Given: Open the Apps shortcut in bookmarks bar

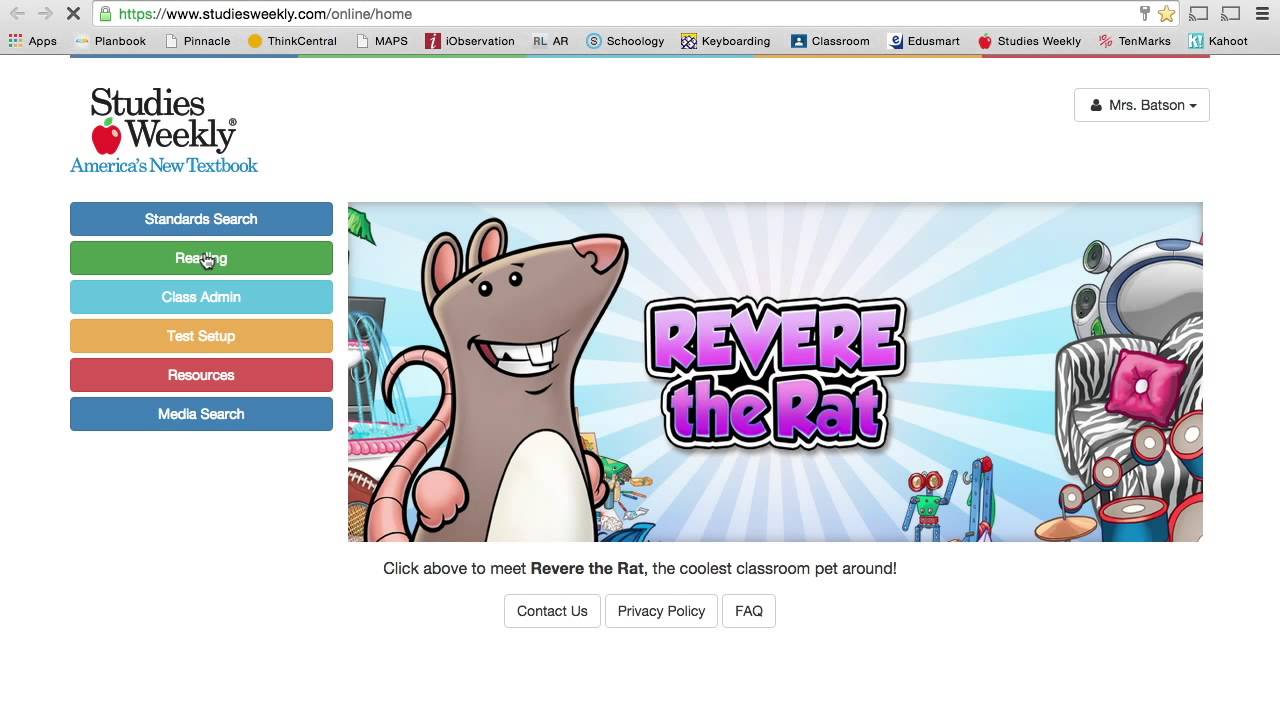Looking at the screenshot, I should [x=33, y=41].
